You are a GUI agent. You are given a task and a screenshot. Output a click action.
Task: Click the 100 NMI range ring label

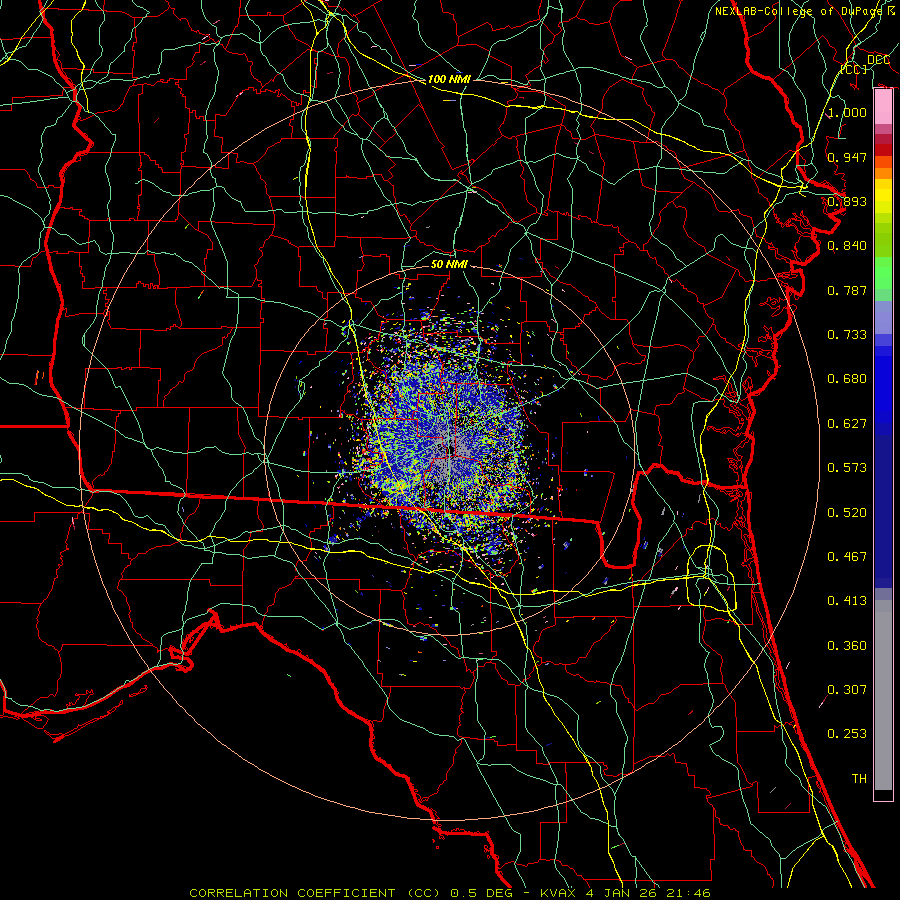point(449,79)
